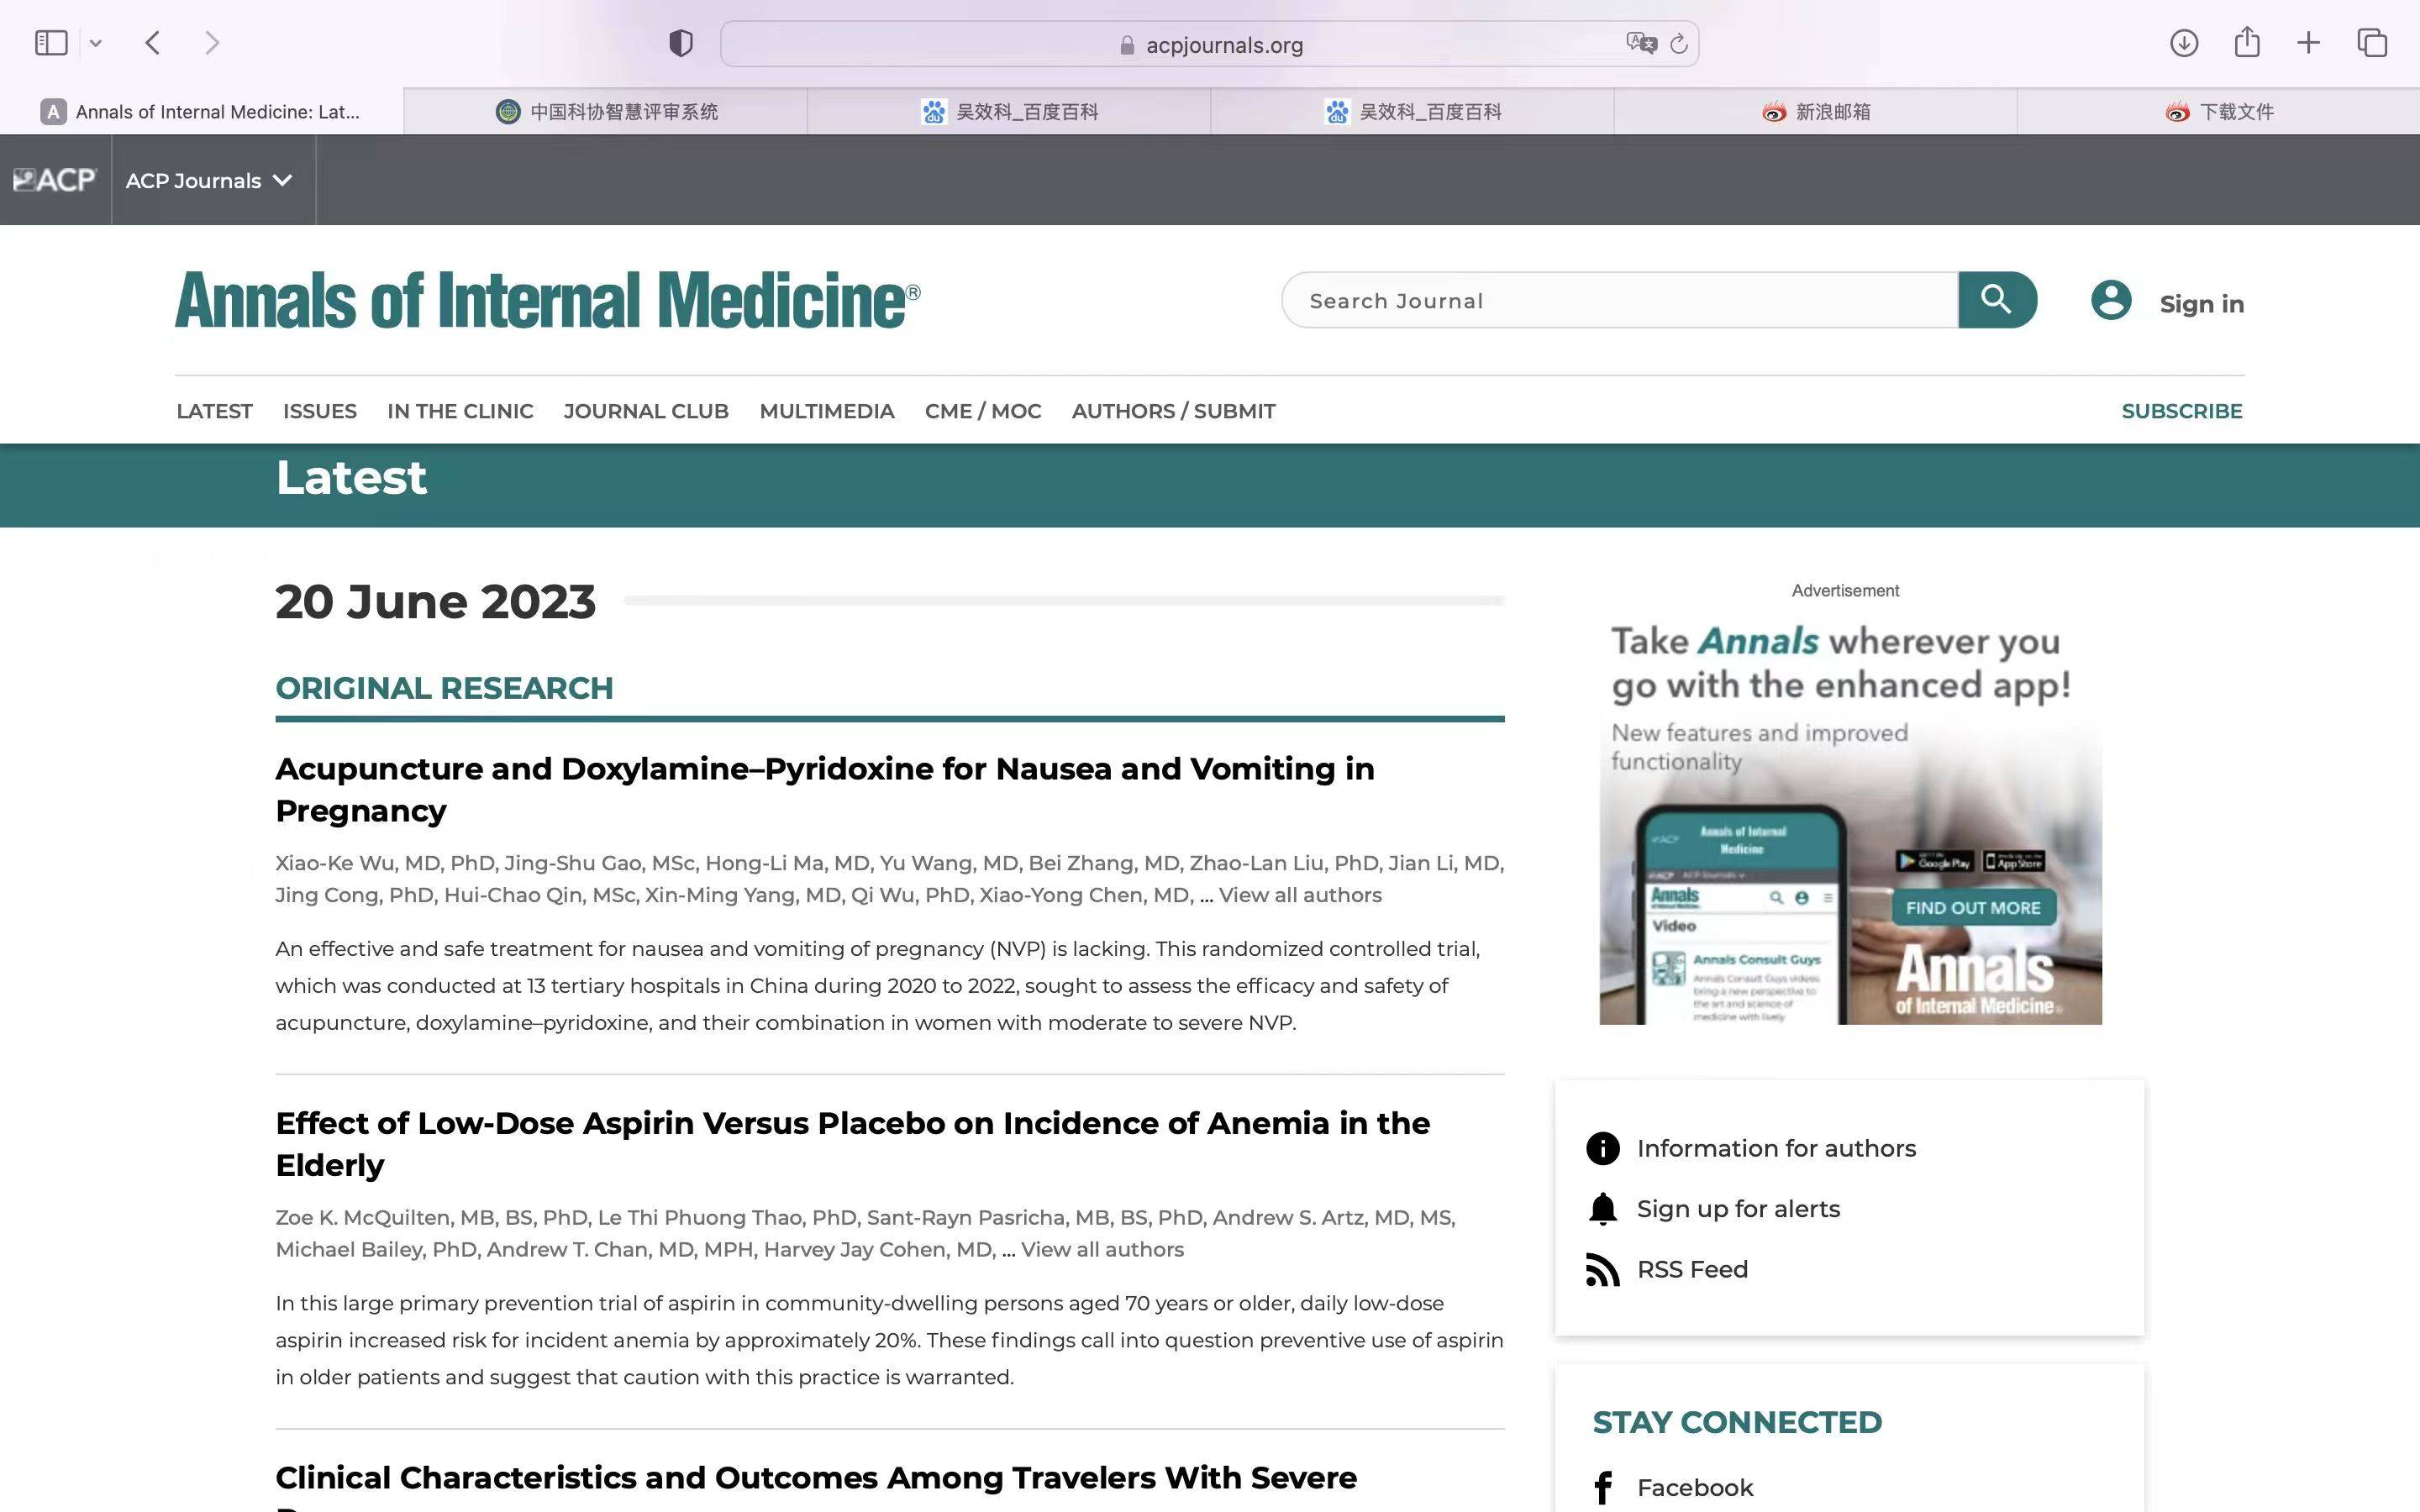
Task: Switch to 中国科协智慧评审系统 tab
Action: point(606,111)
